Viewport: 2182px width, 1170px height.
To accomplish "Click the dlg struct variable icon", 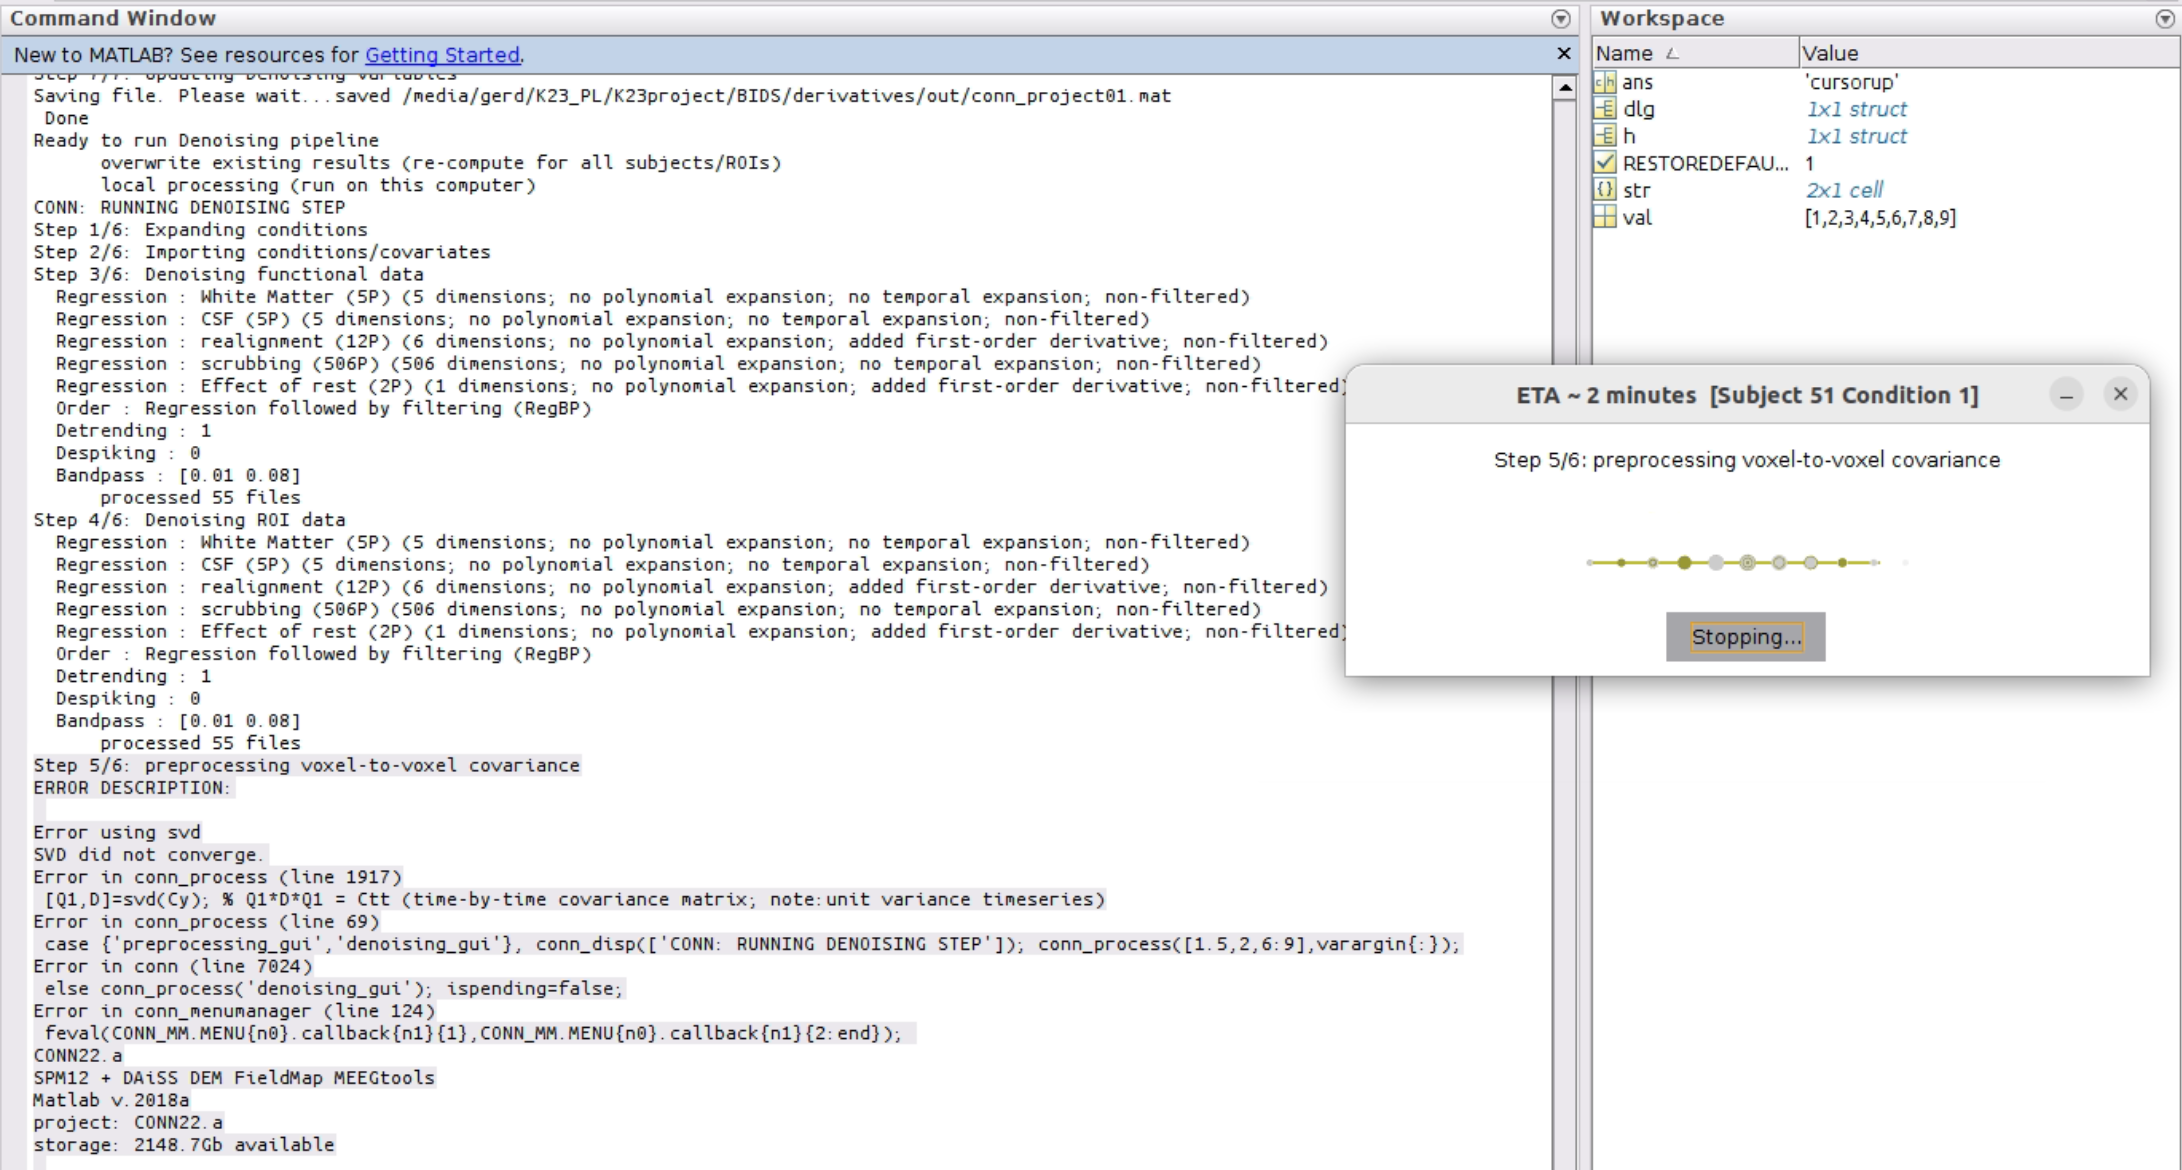I will 1605,109.
